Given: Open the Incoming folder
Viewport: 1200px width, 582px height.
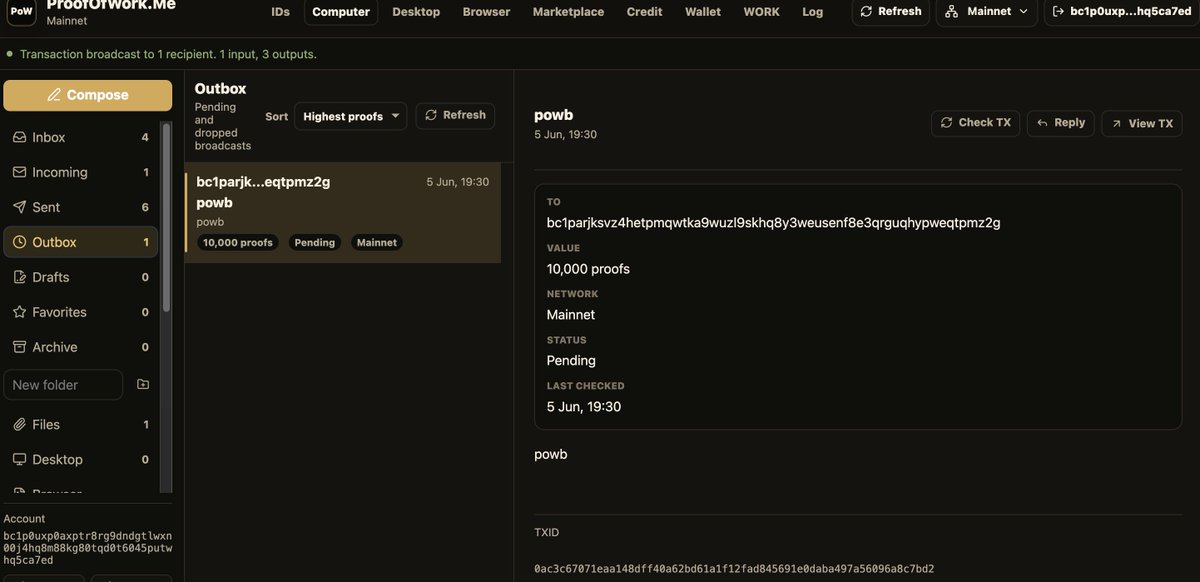Looking at the screenshot, I should point(80,172).
